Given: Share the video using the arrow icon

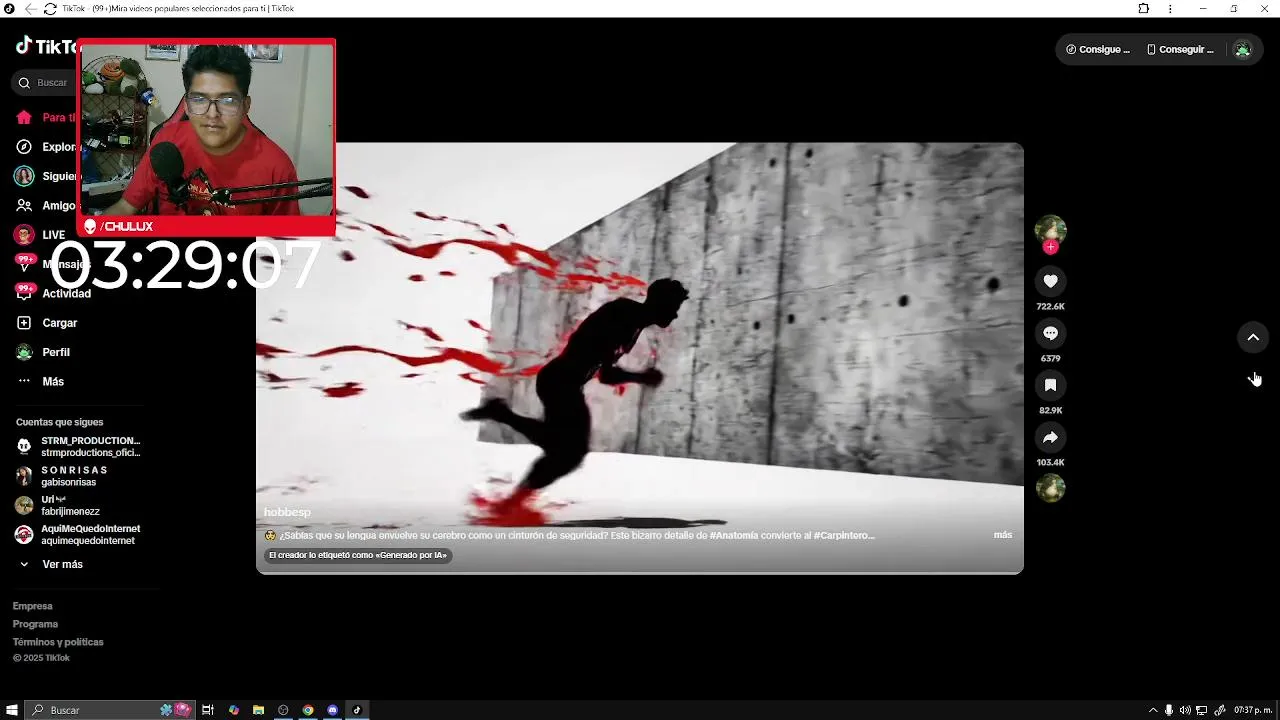Looking at the screenshot, I should 1050,437.
